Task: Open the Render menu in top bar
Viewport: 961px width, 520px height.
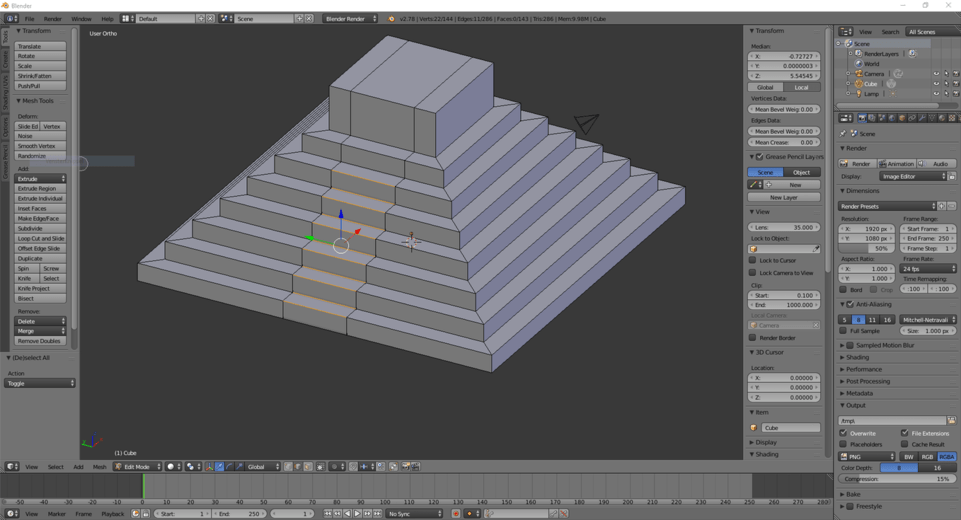Action: [x=53, y=19]
